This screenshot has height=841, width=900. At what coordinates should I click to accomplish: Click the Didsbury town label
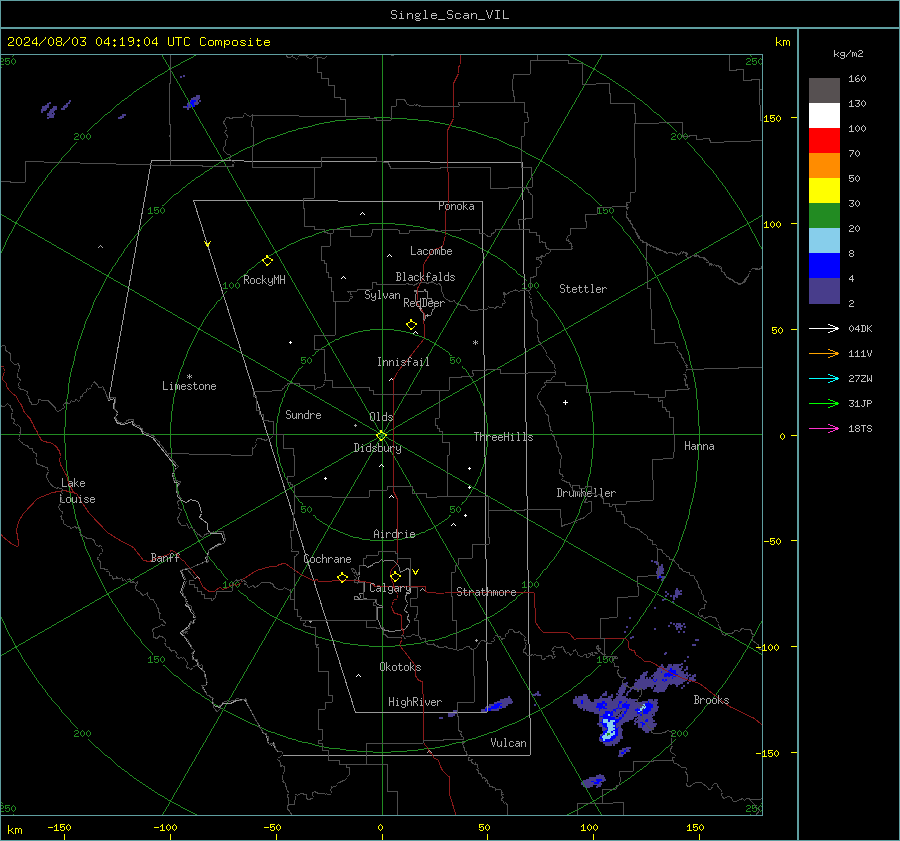point(377,448)
